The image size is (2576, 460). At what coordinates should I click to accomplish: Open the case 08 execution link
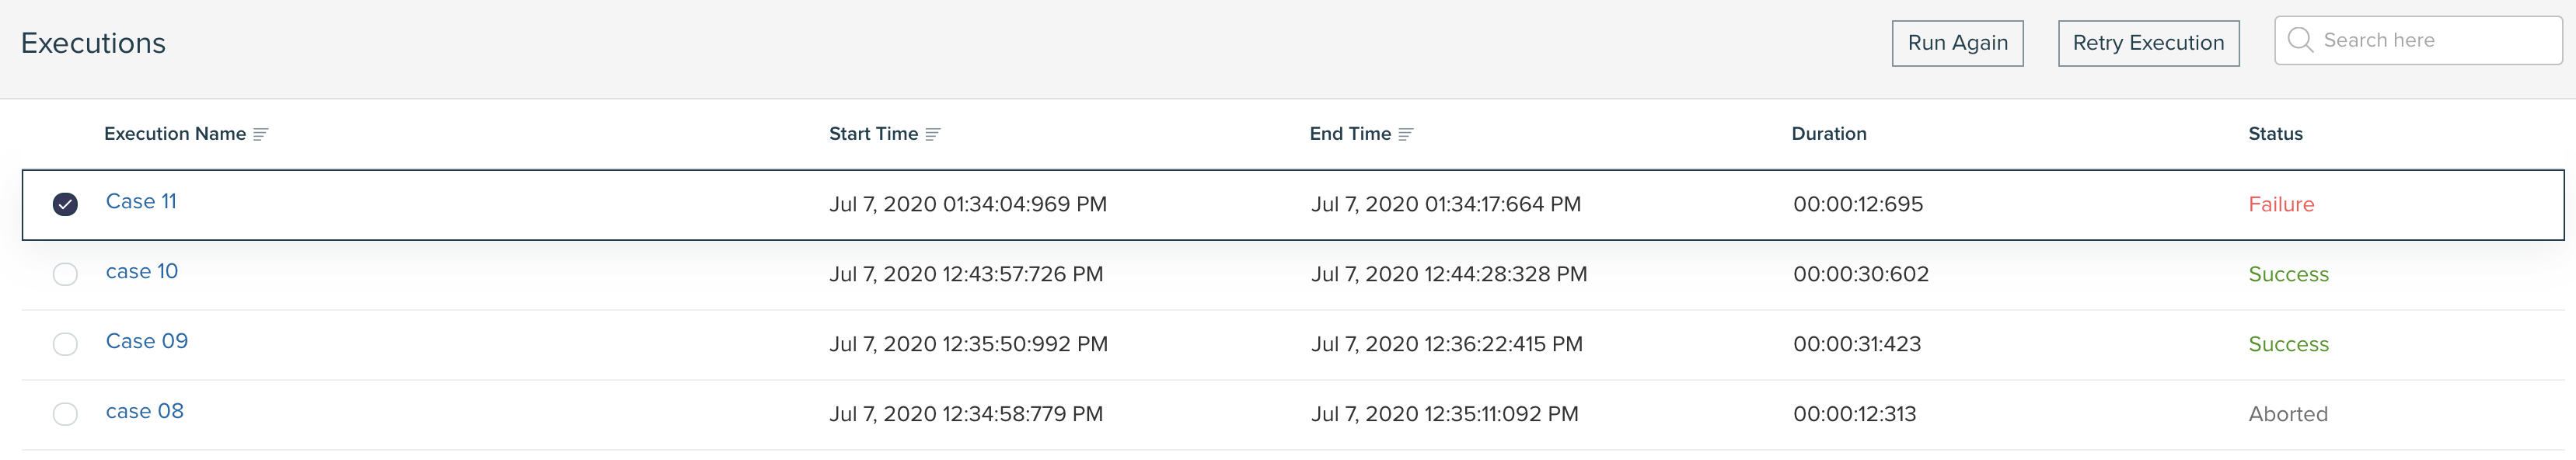point(145,411)
